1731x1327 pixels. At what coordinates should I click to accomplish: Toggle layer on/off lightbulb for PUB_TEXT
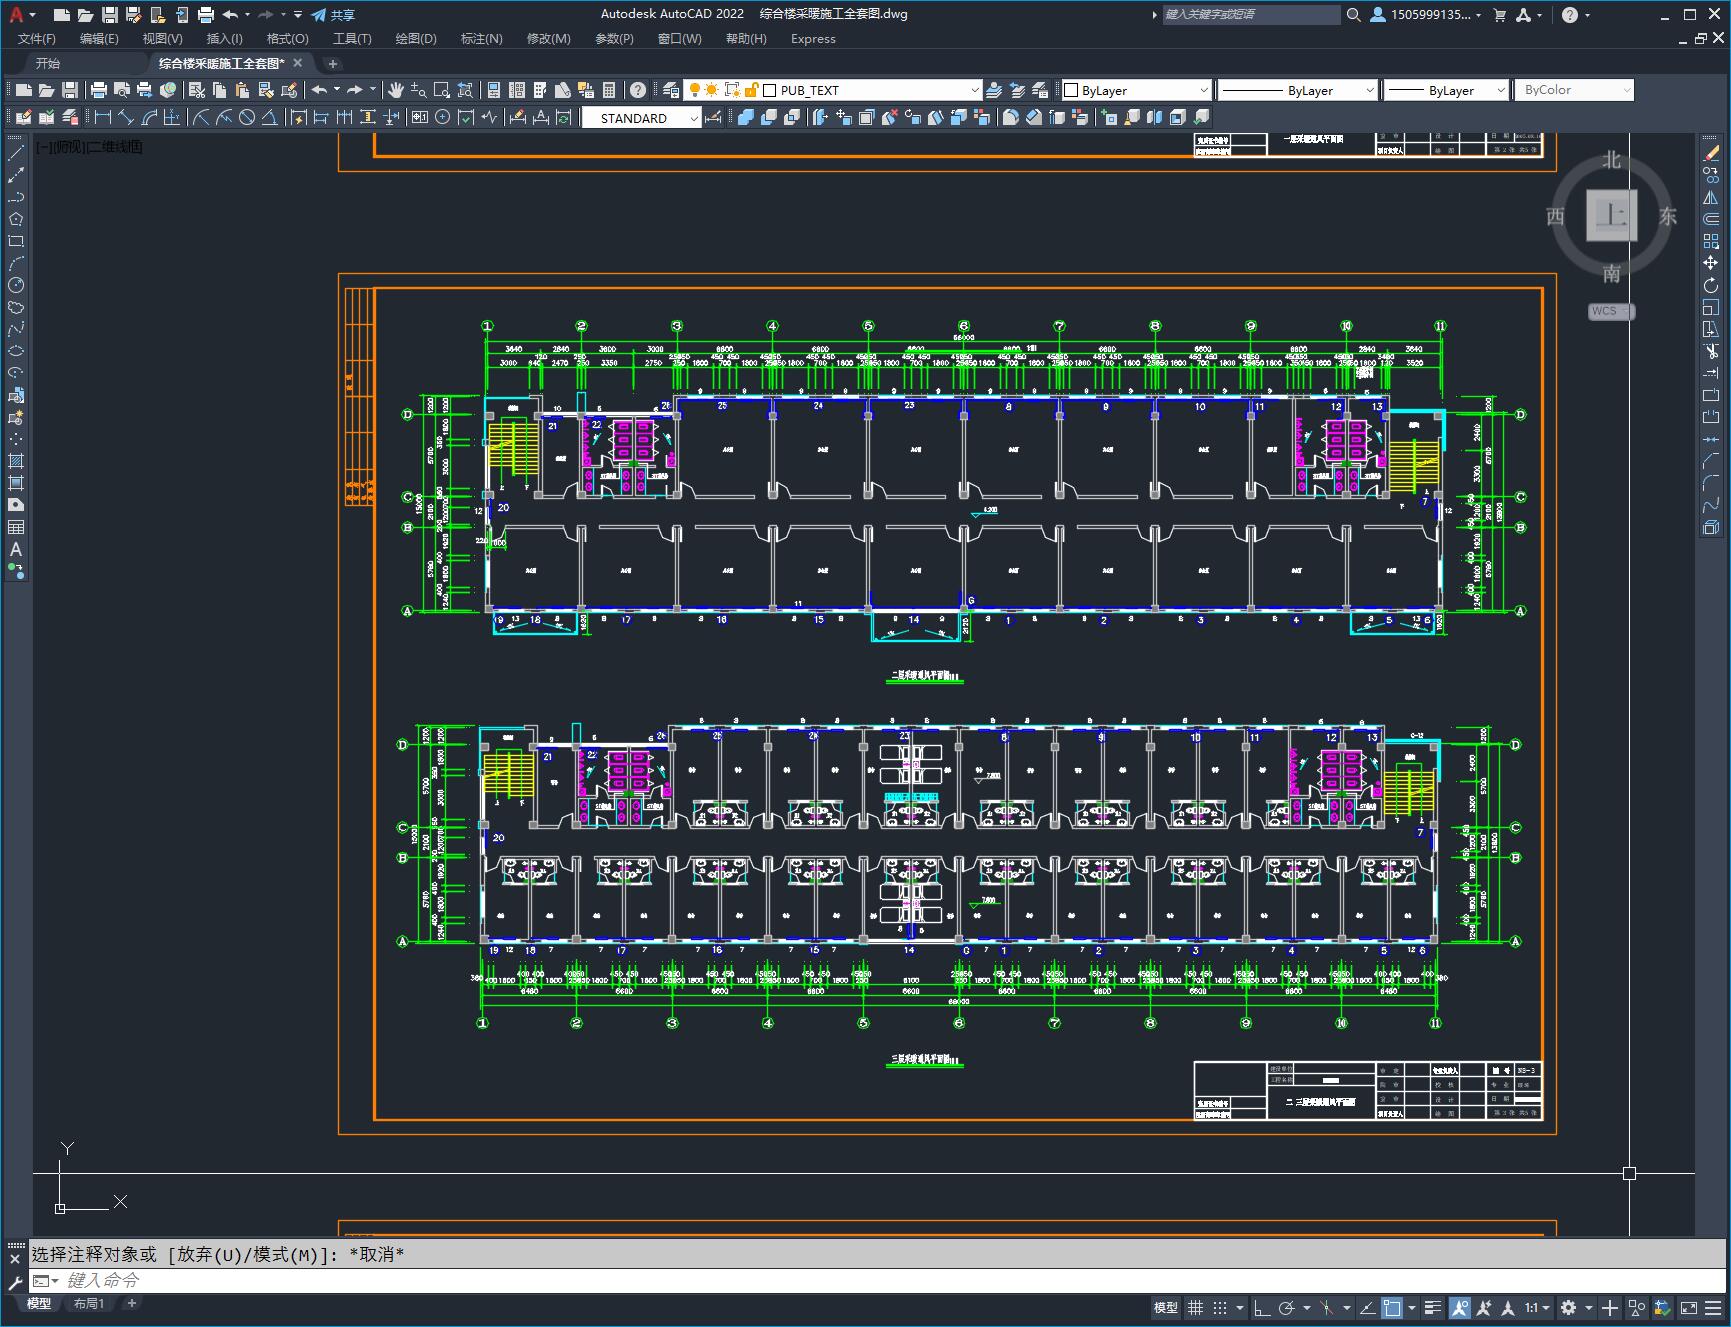pyautogui.click(x=694, y=90)
